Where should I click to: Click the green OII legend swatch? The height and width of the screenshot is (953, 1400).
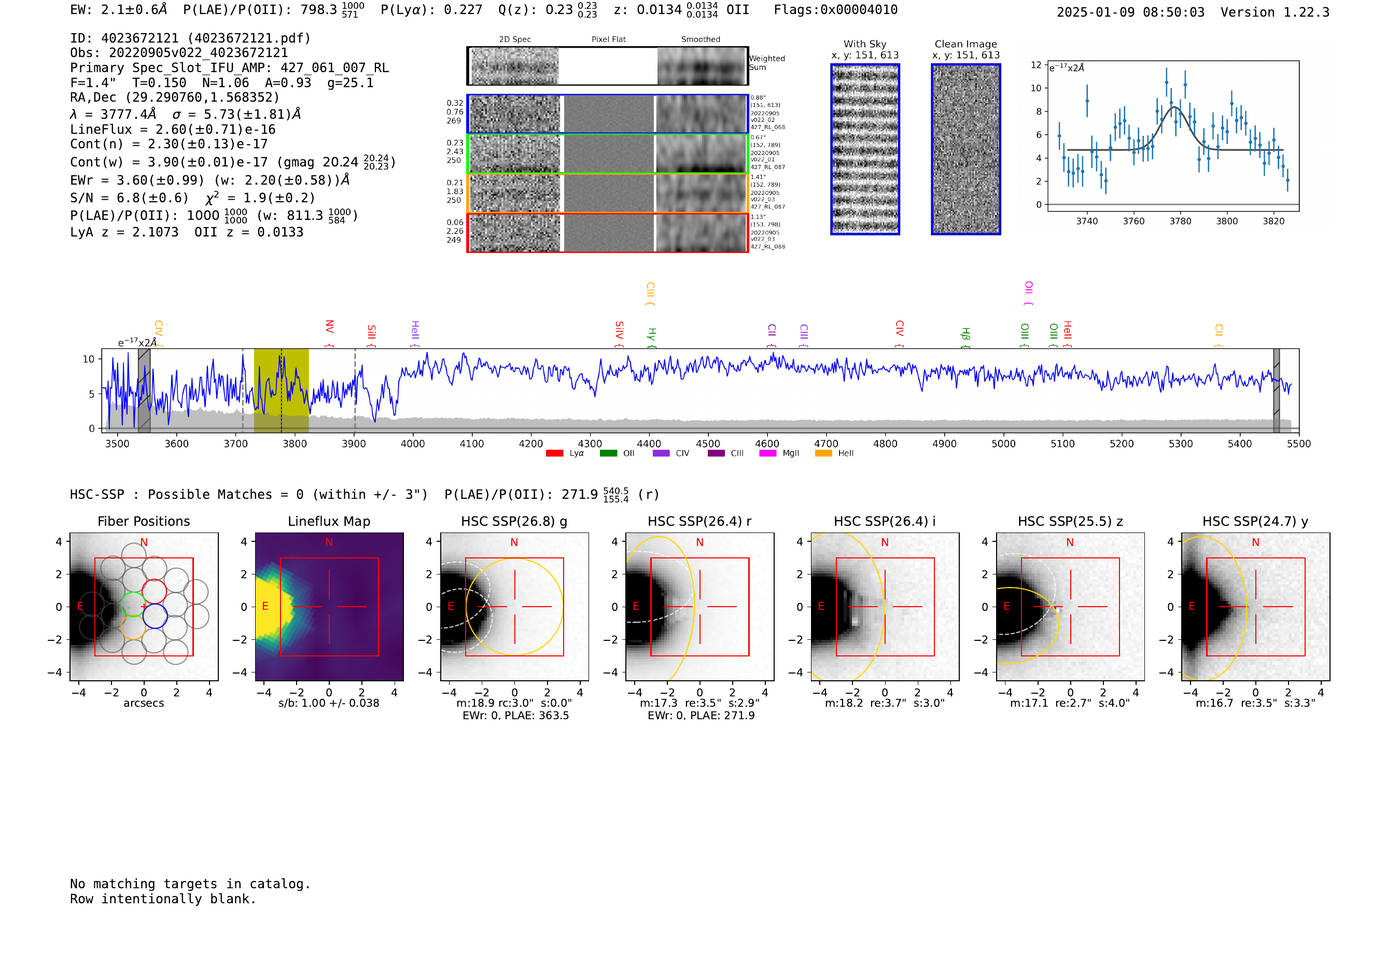click(x=608, y=453)
